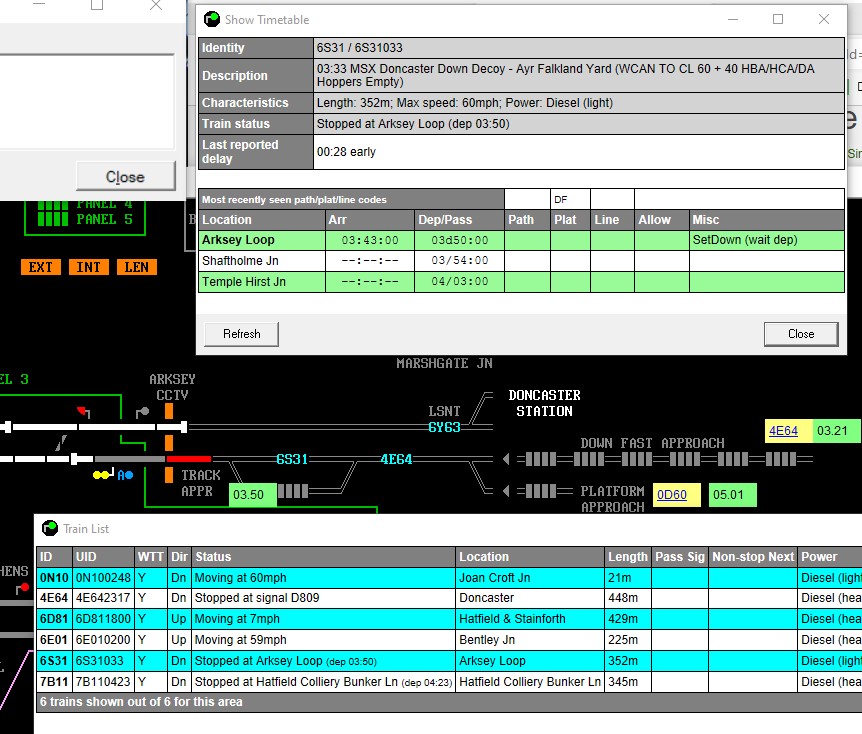Select the Arksey Loop timetable row
The image size is (862, 734).
pyautogui.click(x=521, y=240)
